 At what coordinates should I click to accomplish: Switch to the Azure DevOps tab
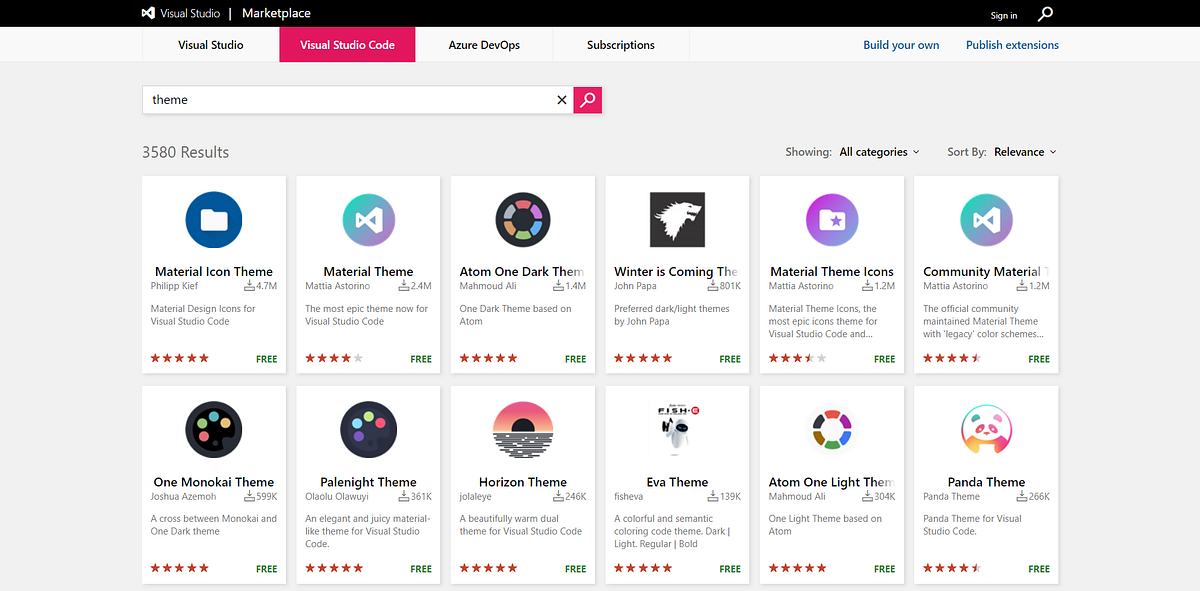[484, 44]
